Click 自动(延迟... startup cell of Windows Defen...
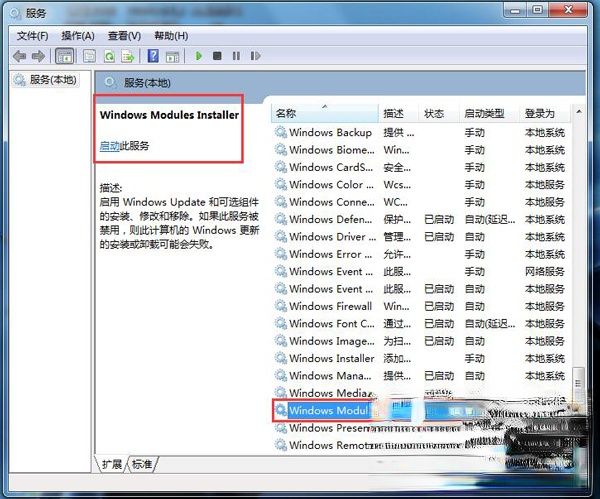Image resolution: width=600 pixels, height=499 pixels. pos(490,220)
